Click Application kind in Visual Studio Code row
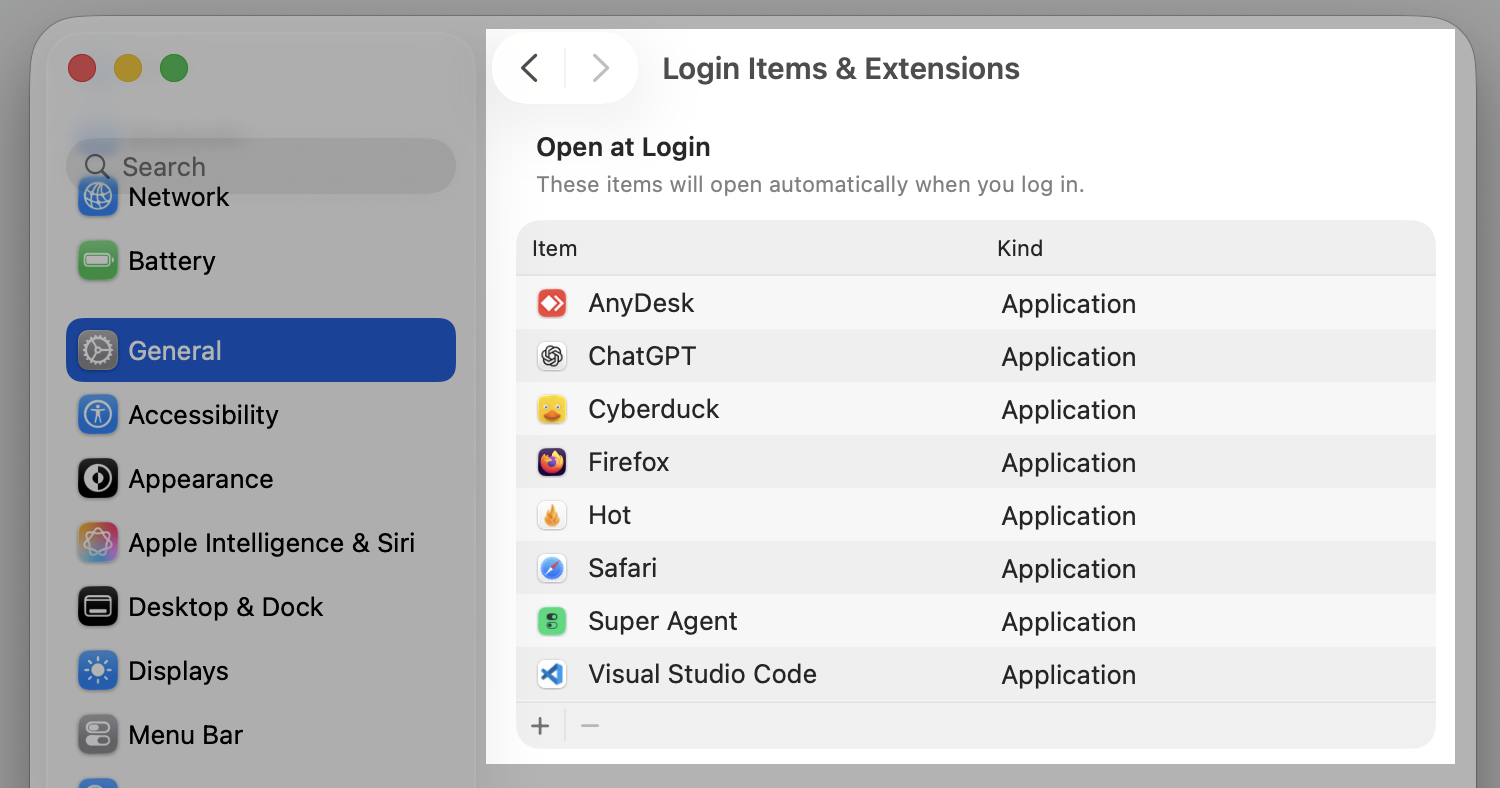Viewport: 1500px width, 788px height. pos(1069,676)
